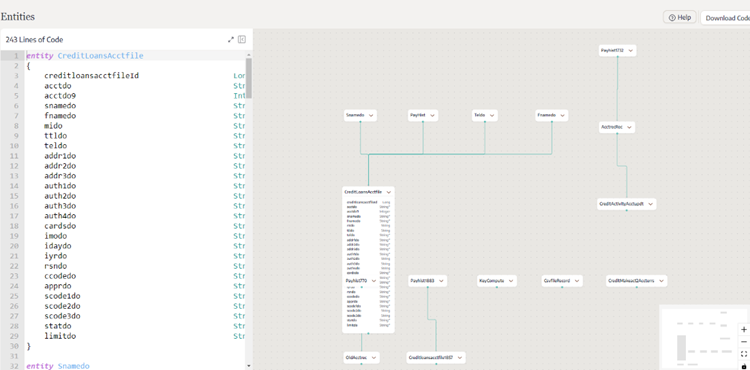Screen dimensions: 750x370
Task: Select the KeyCompute node label in diagram
Action: point(492,281)
